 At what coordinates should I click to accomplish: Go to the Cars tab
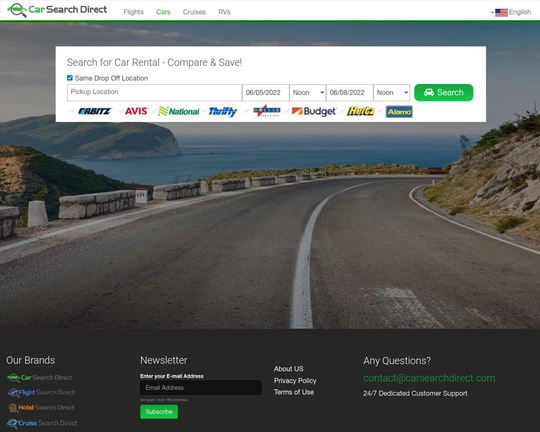(163, 12)
